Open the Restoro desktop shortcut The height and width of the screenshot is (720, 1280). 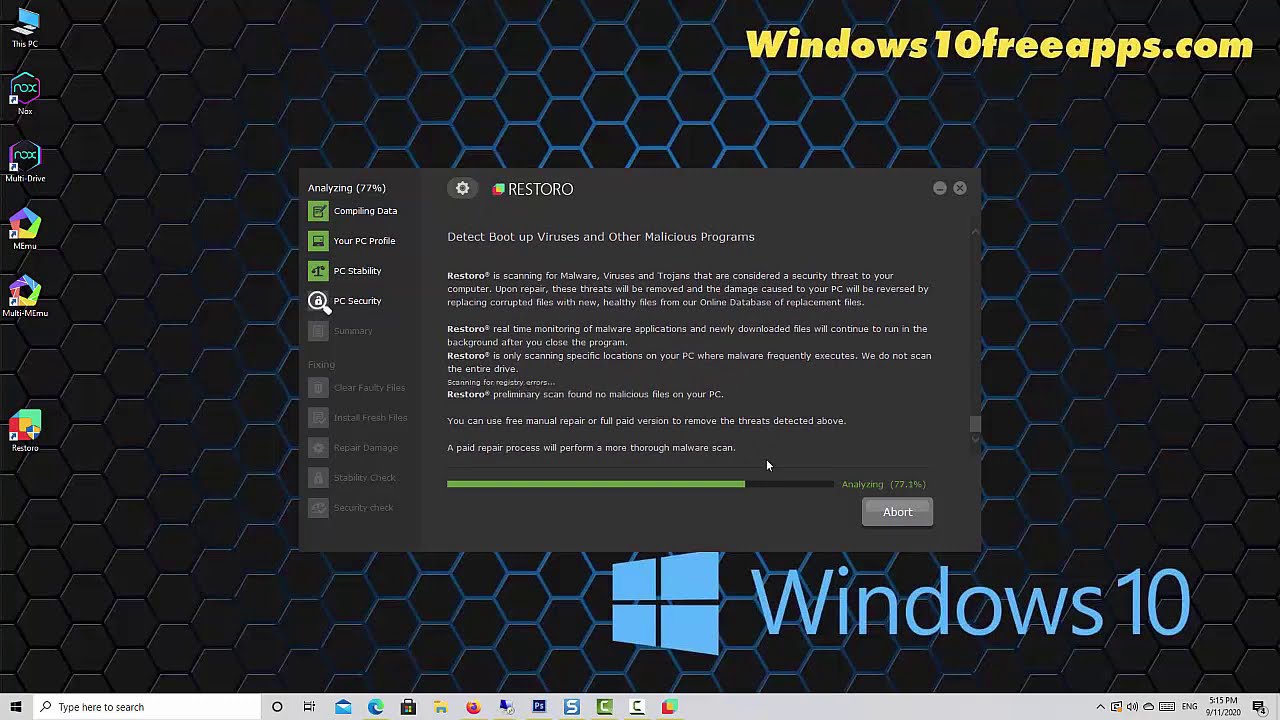(x=25, y=431)
